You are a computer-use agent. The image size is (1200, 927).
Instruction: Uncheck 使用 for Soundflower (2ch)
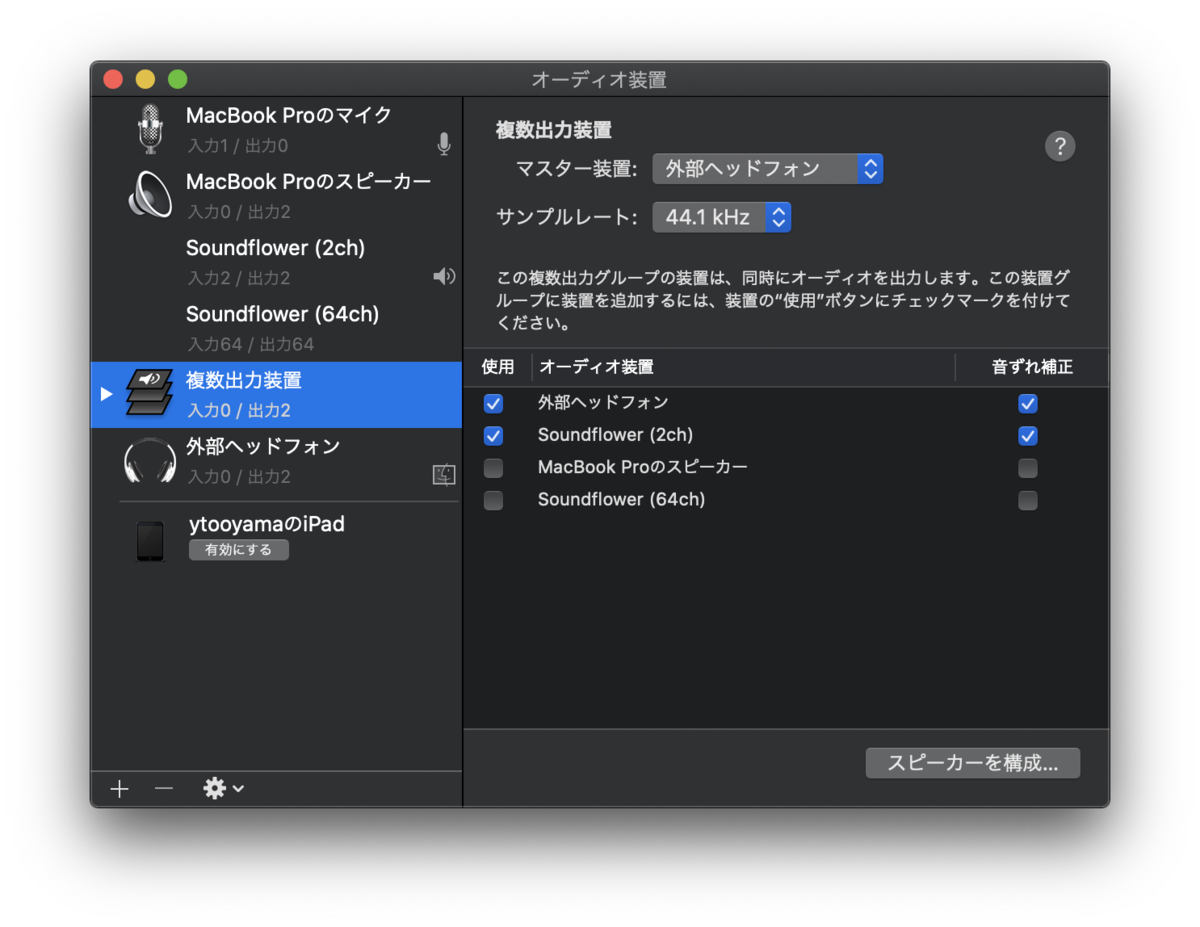click(x=493, y=436)
